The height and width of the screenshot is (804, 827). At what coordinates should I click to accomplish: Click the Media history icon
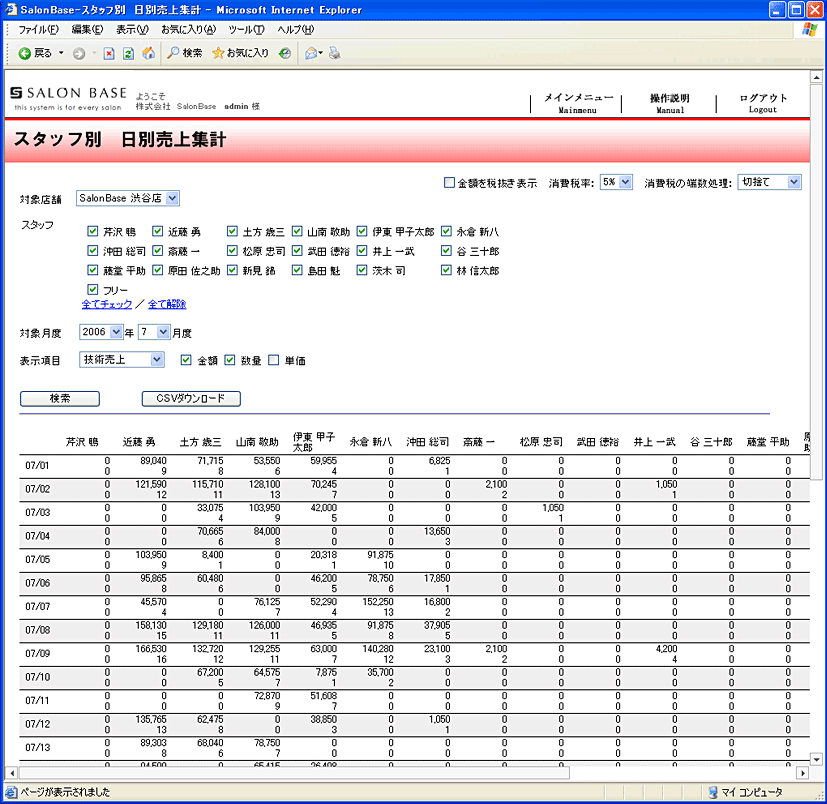(x=285, y=53)
